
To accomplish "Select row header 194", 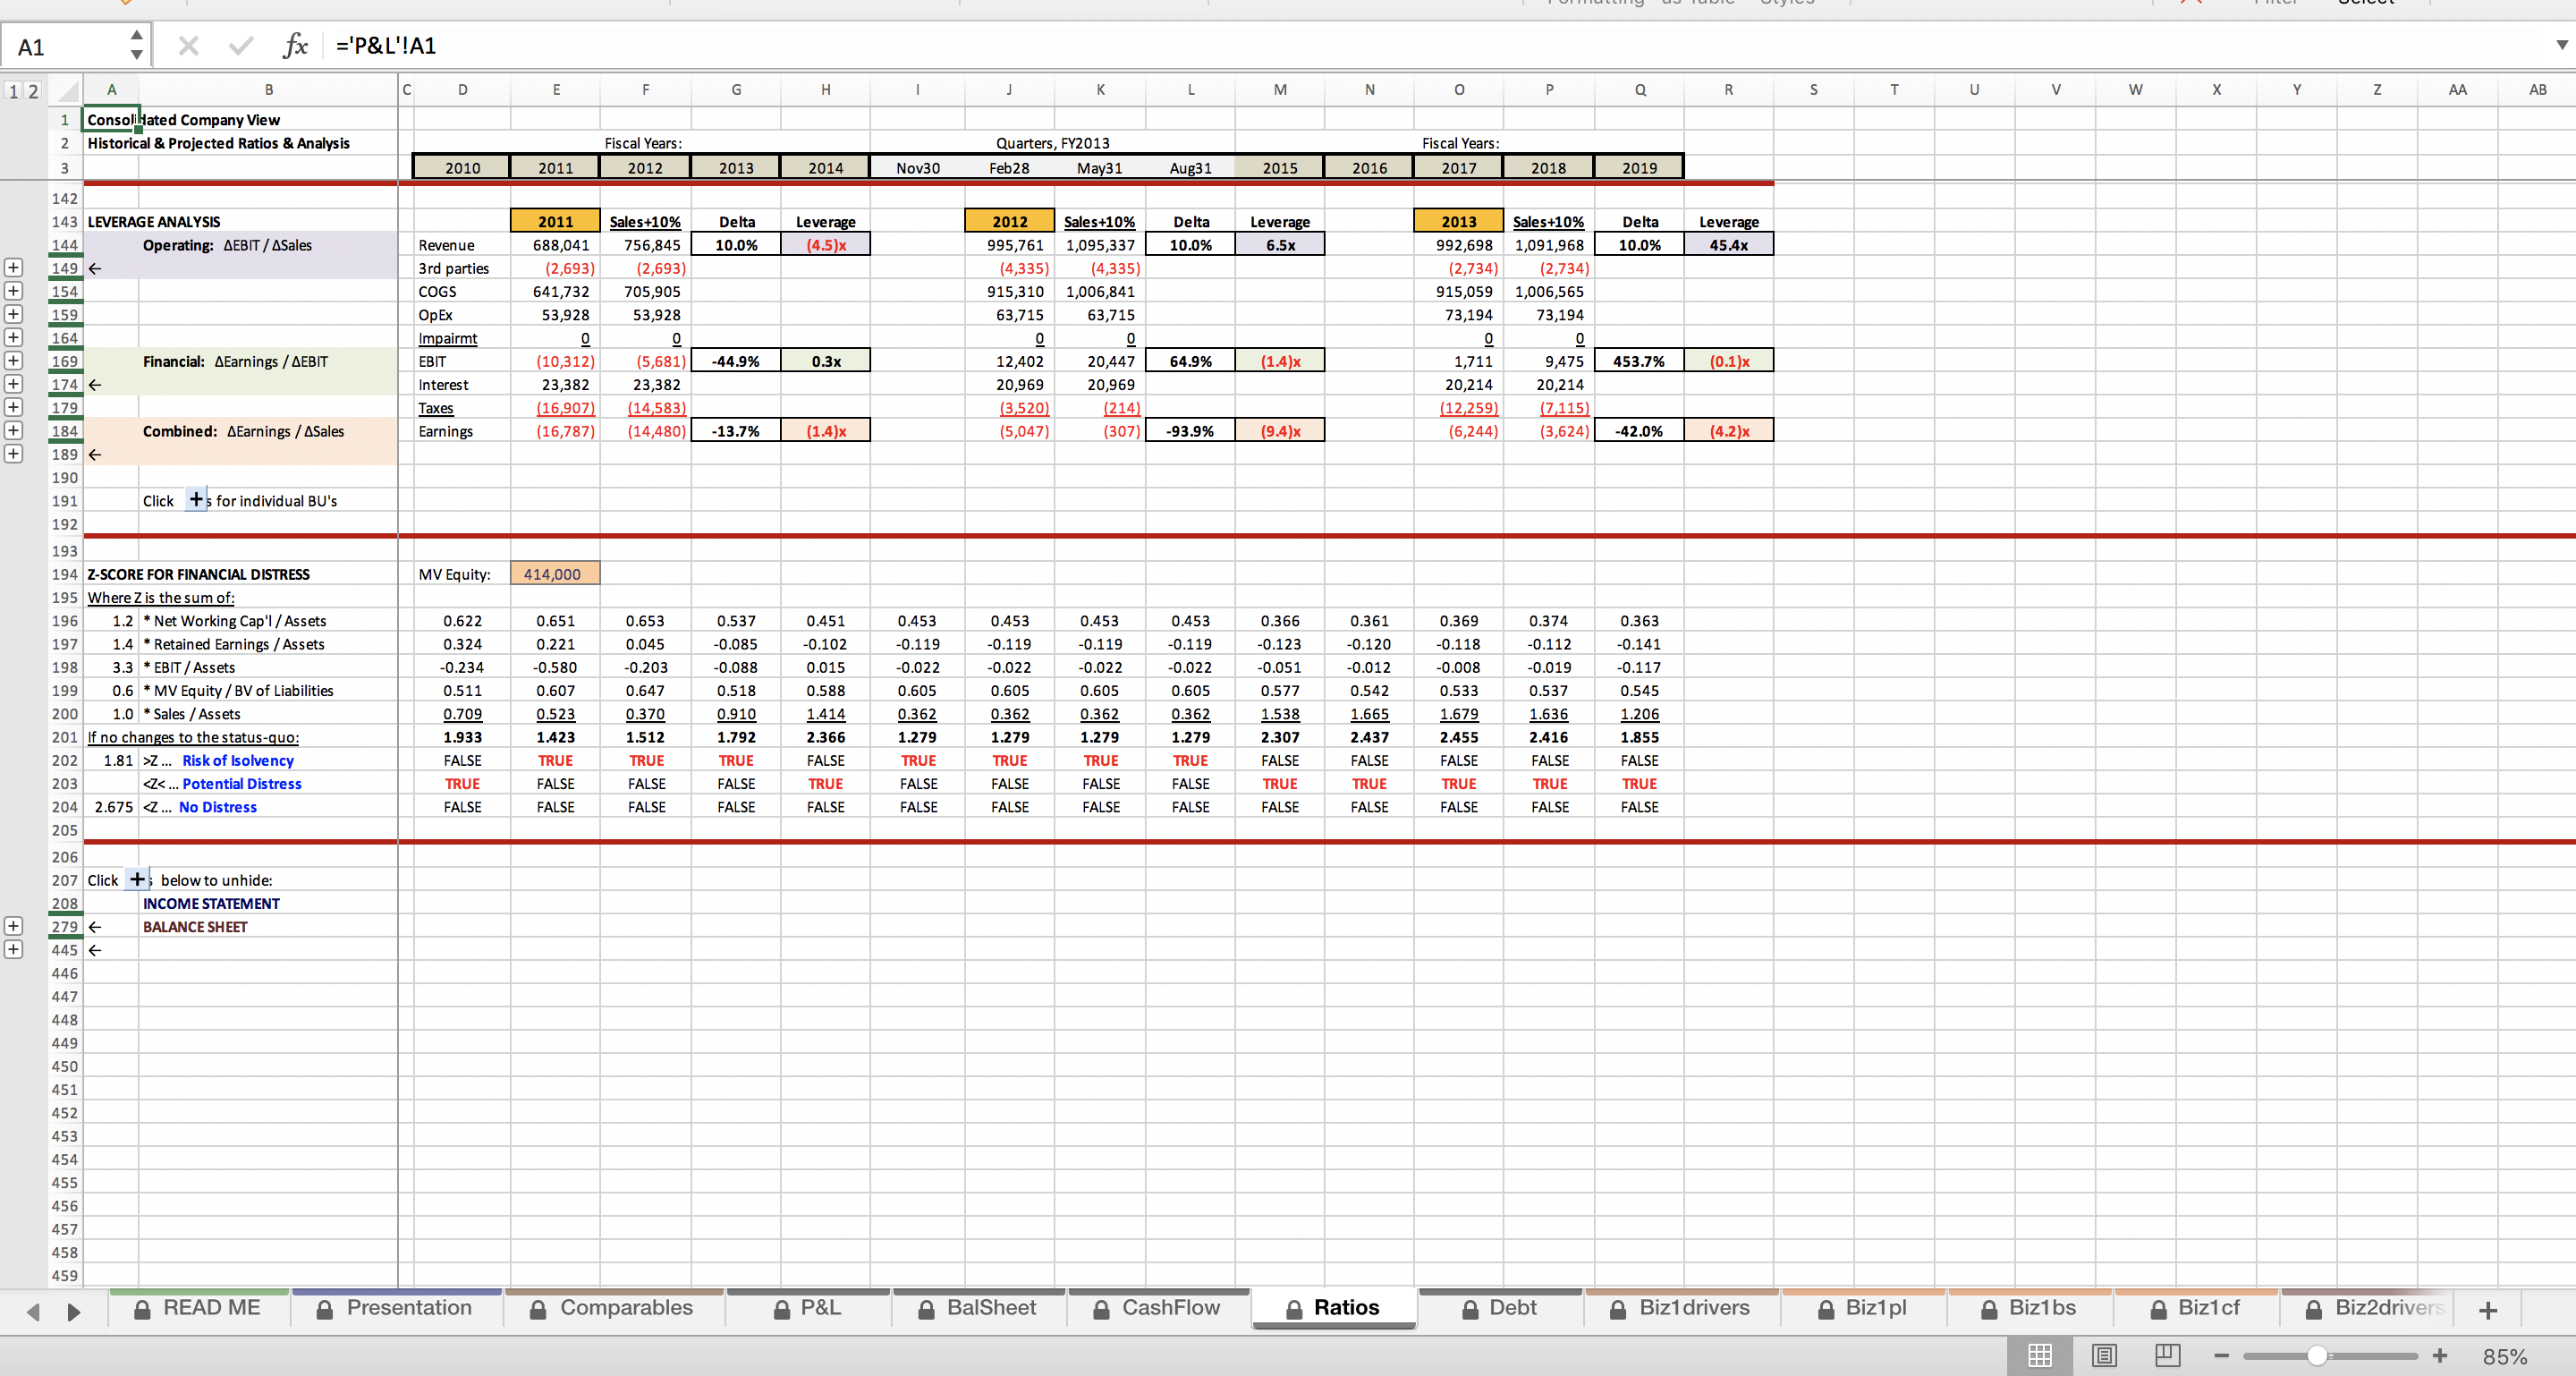I will (64, 574).
